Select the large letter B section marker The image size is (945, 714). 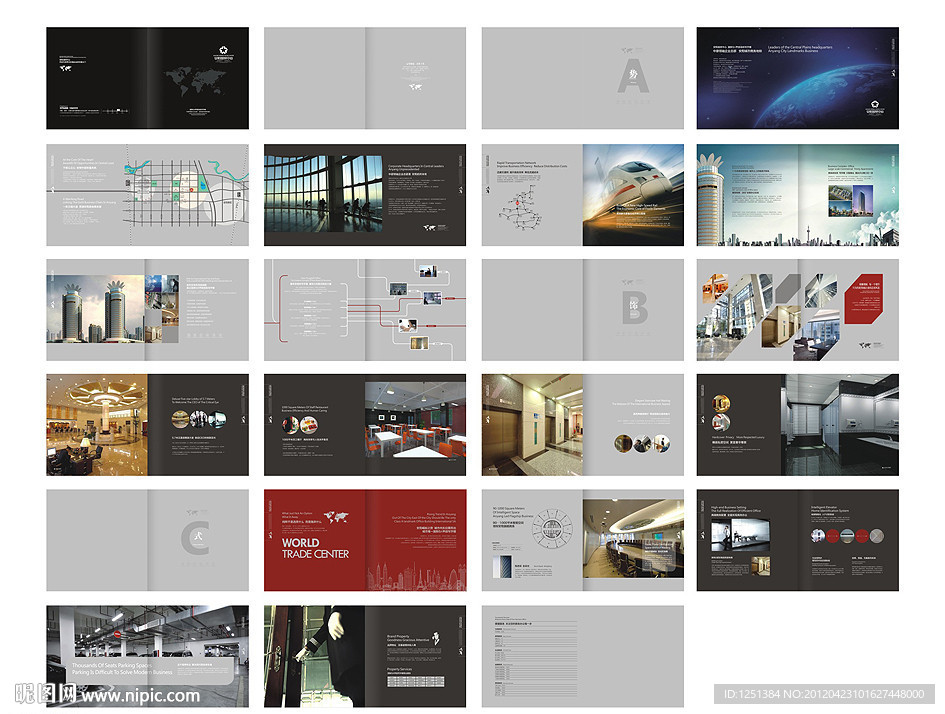634,307
